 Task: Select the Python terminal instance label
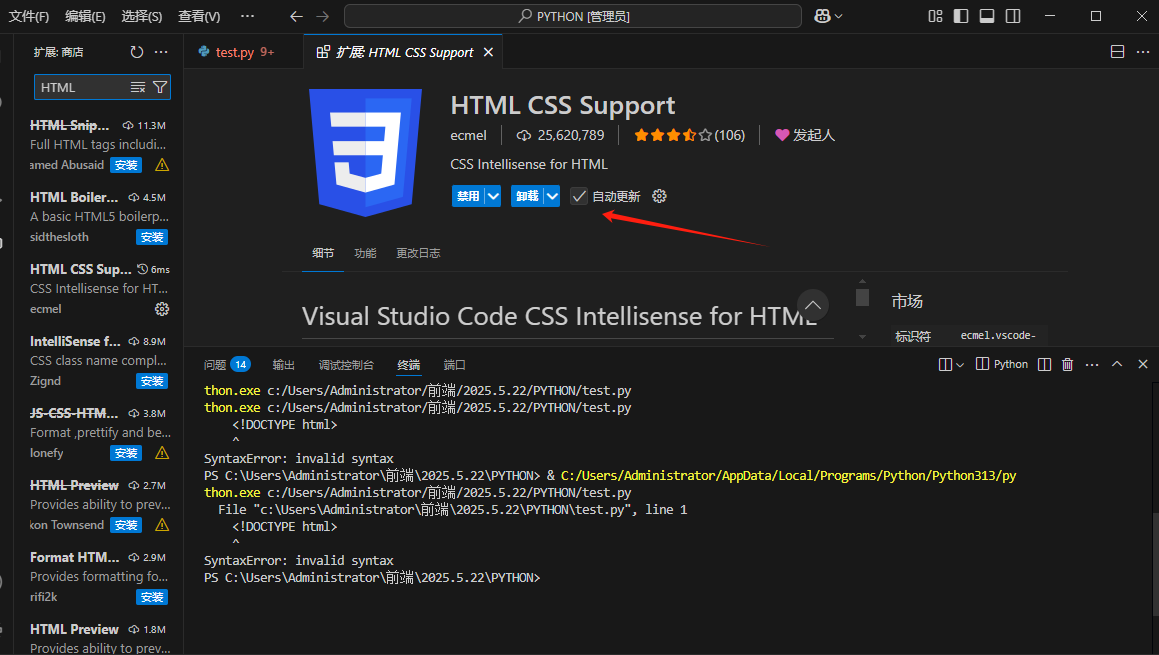tap(1002, 364)
